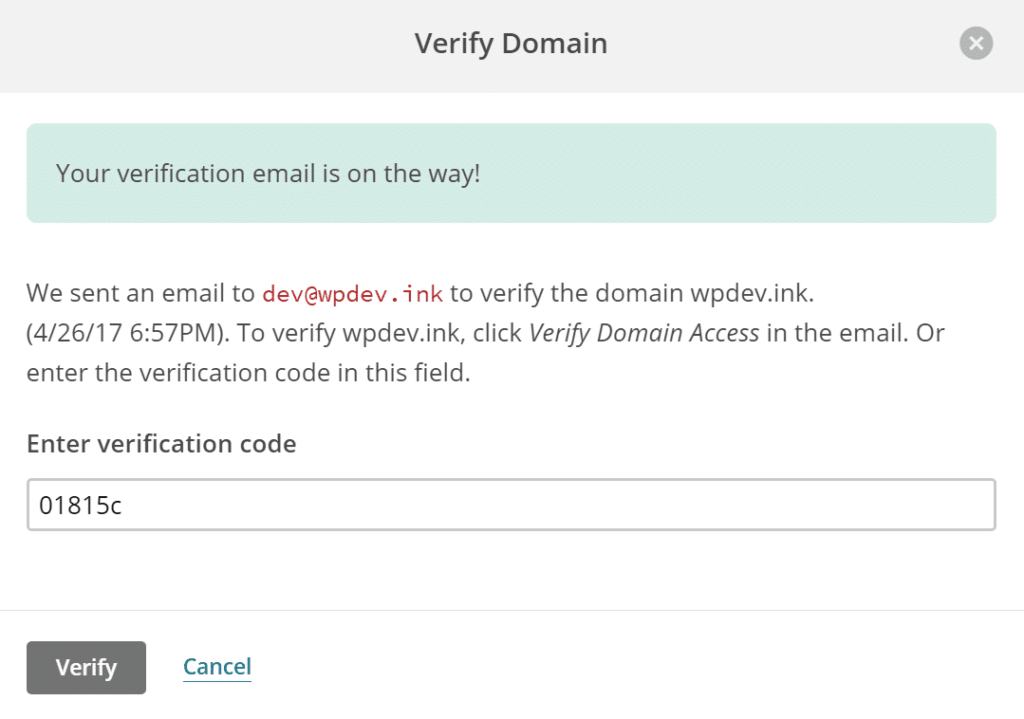This screenshot has width=1024, height=719.
Task: Click empty space inside the code field
Action: tap(600, 505)
